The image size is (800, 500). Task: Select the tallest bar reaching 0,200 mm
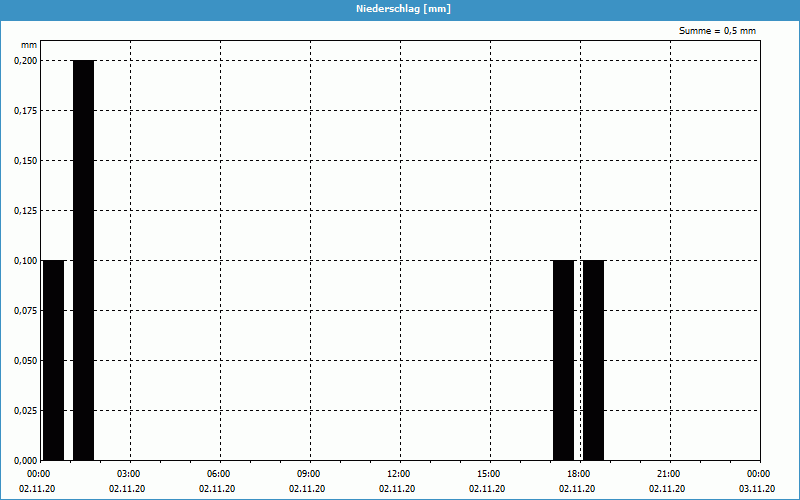click(x=83, y=260)
